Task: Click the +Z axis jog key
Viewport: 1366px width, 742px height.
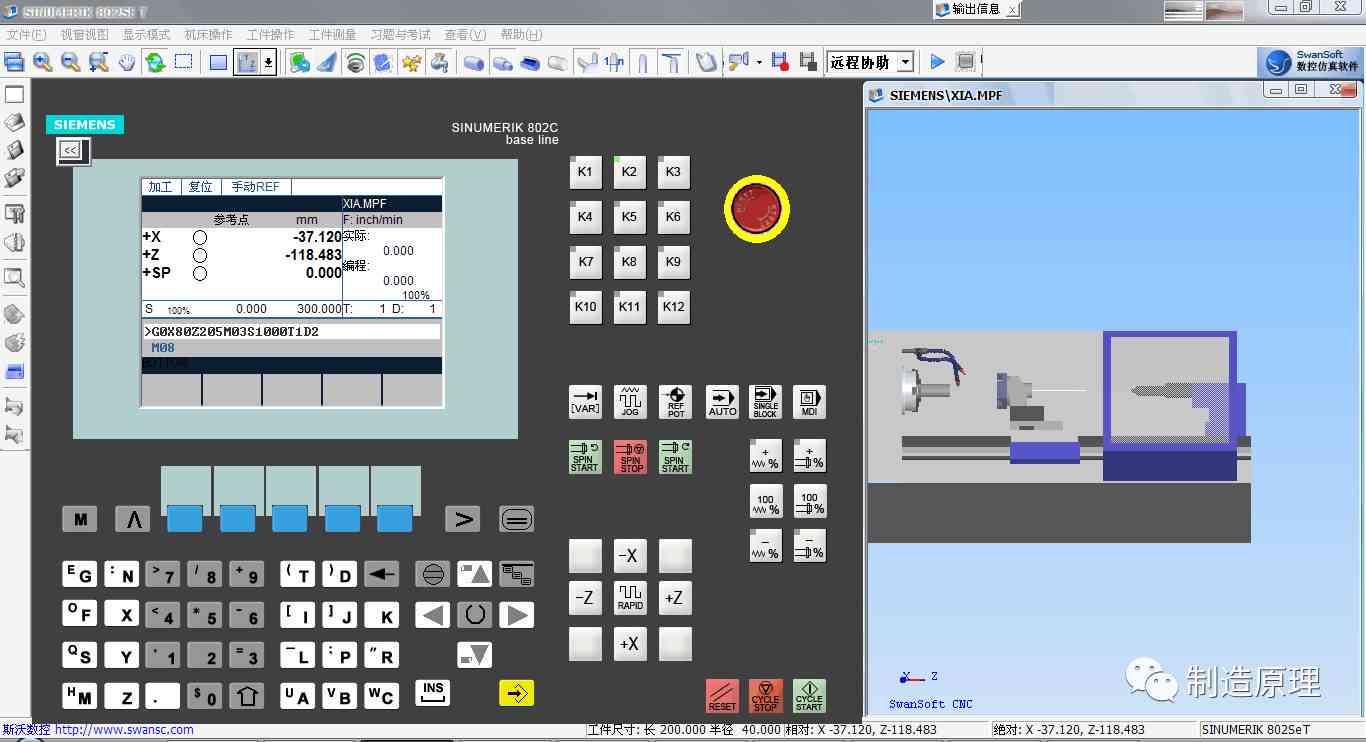Action: [x=675, y=598]
